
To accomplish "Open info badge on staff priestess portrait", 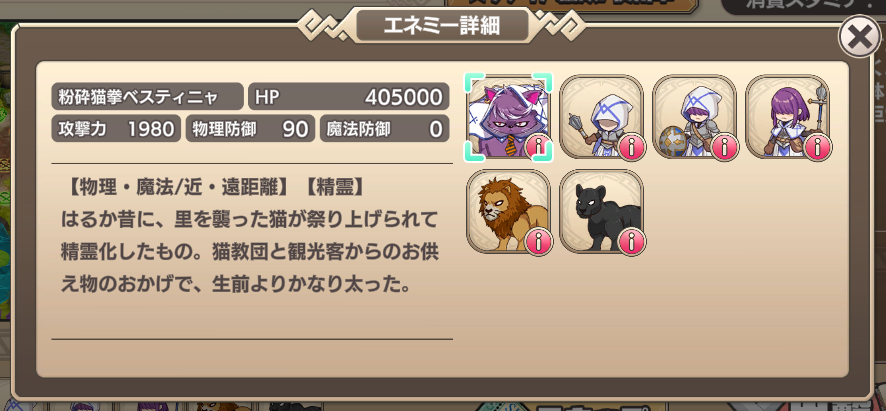I will tap(818, 148).
